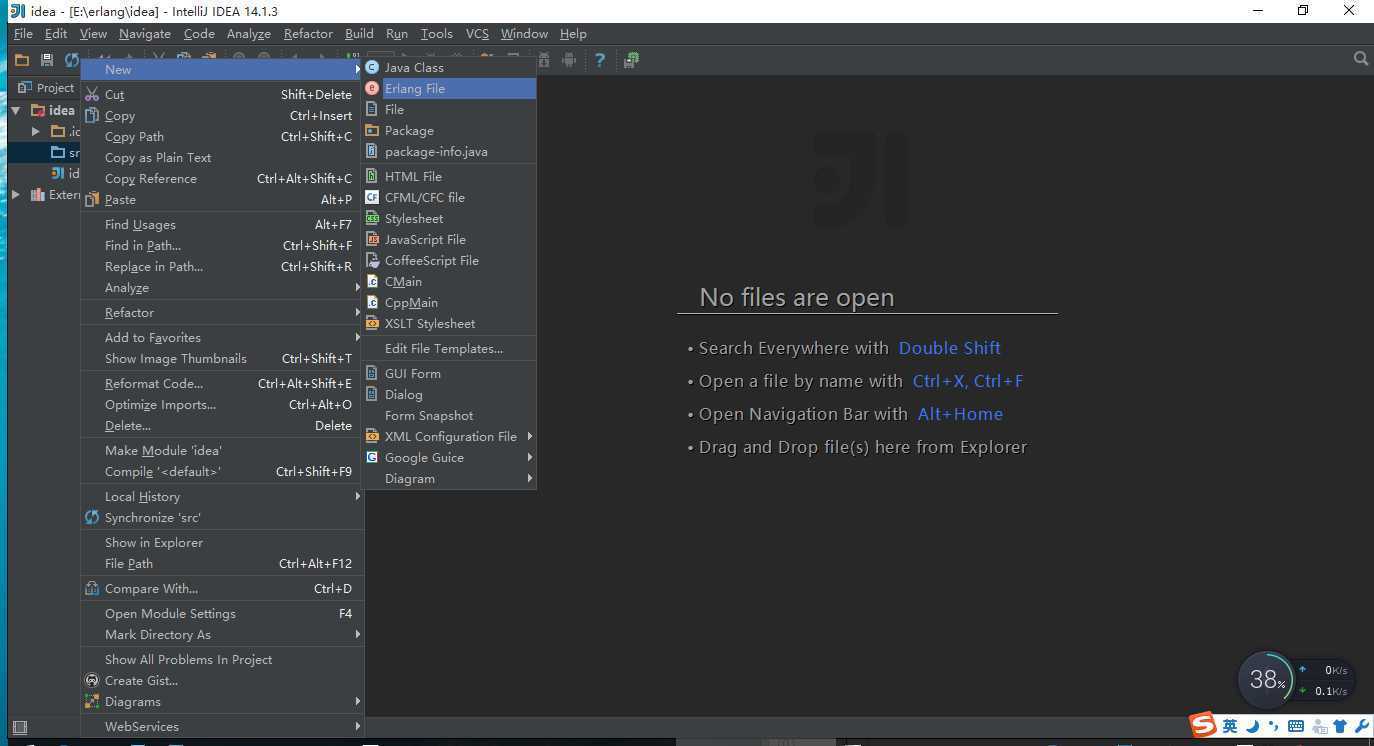This screenshot has height=746, width=1374.
Task: Switch to the Project tool window tab
Action: click(x=47, y=87)
